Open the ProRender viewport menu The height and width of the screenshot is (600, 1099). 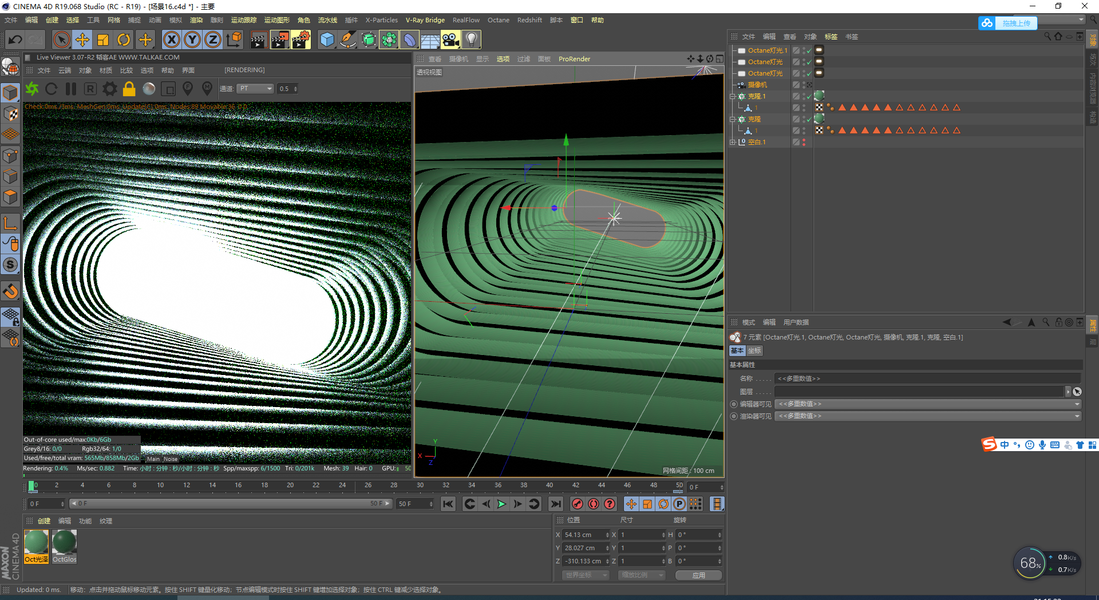[574, 59]
